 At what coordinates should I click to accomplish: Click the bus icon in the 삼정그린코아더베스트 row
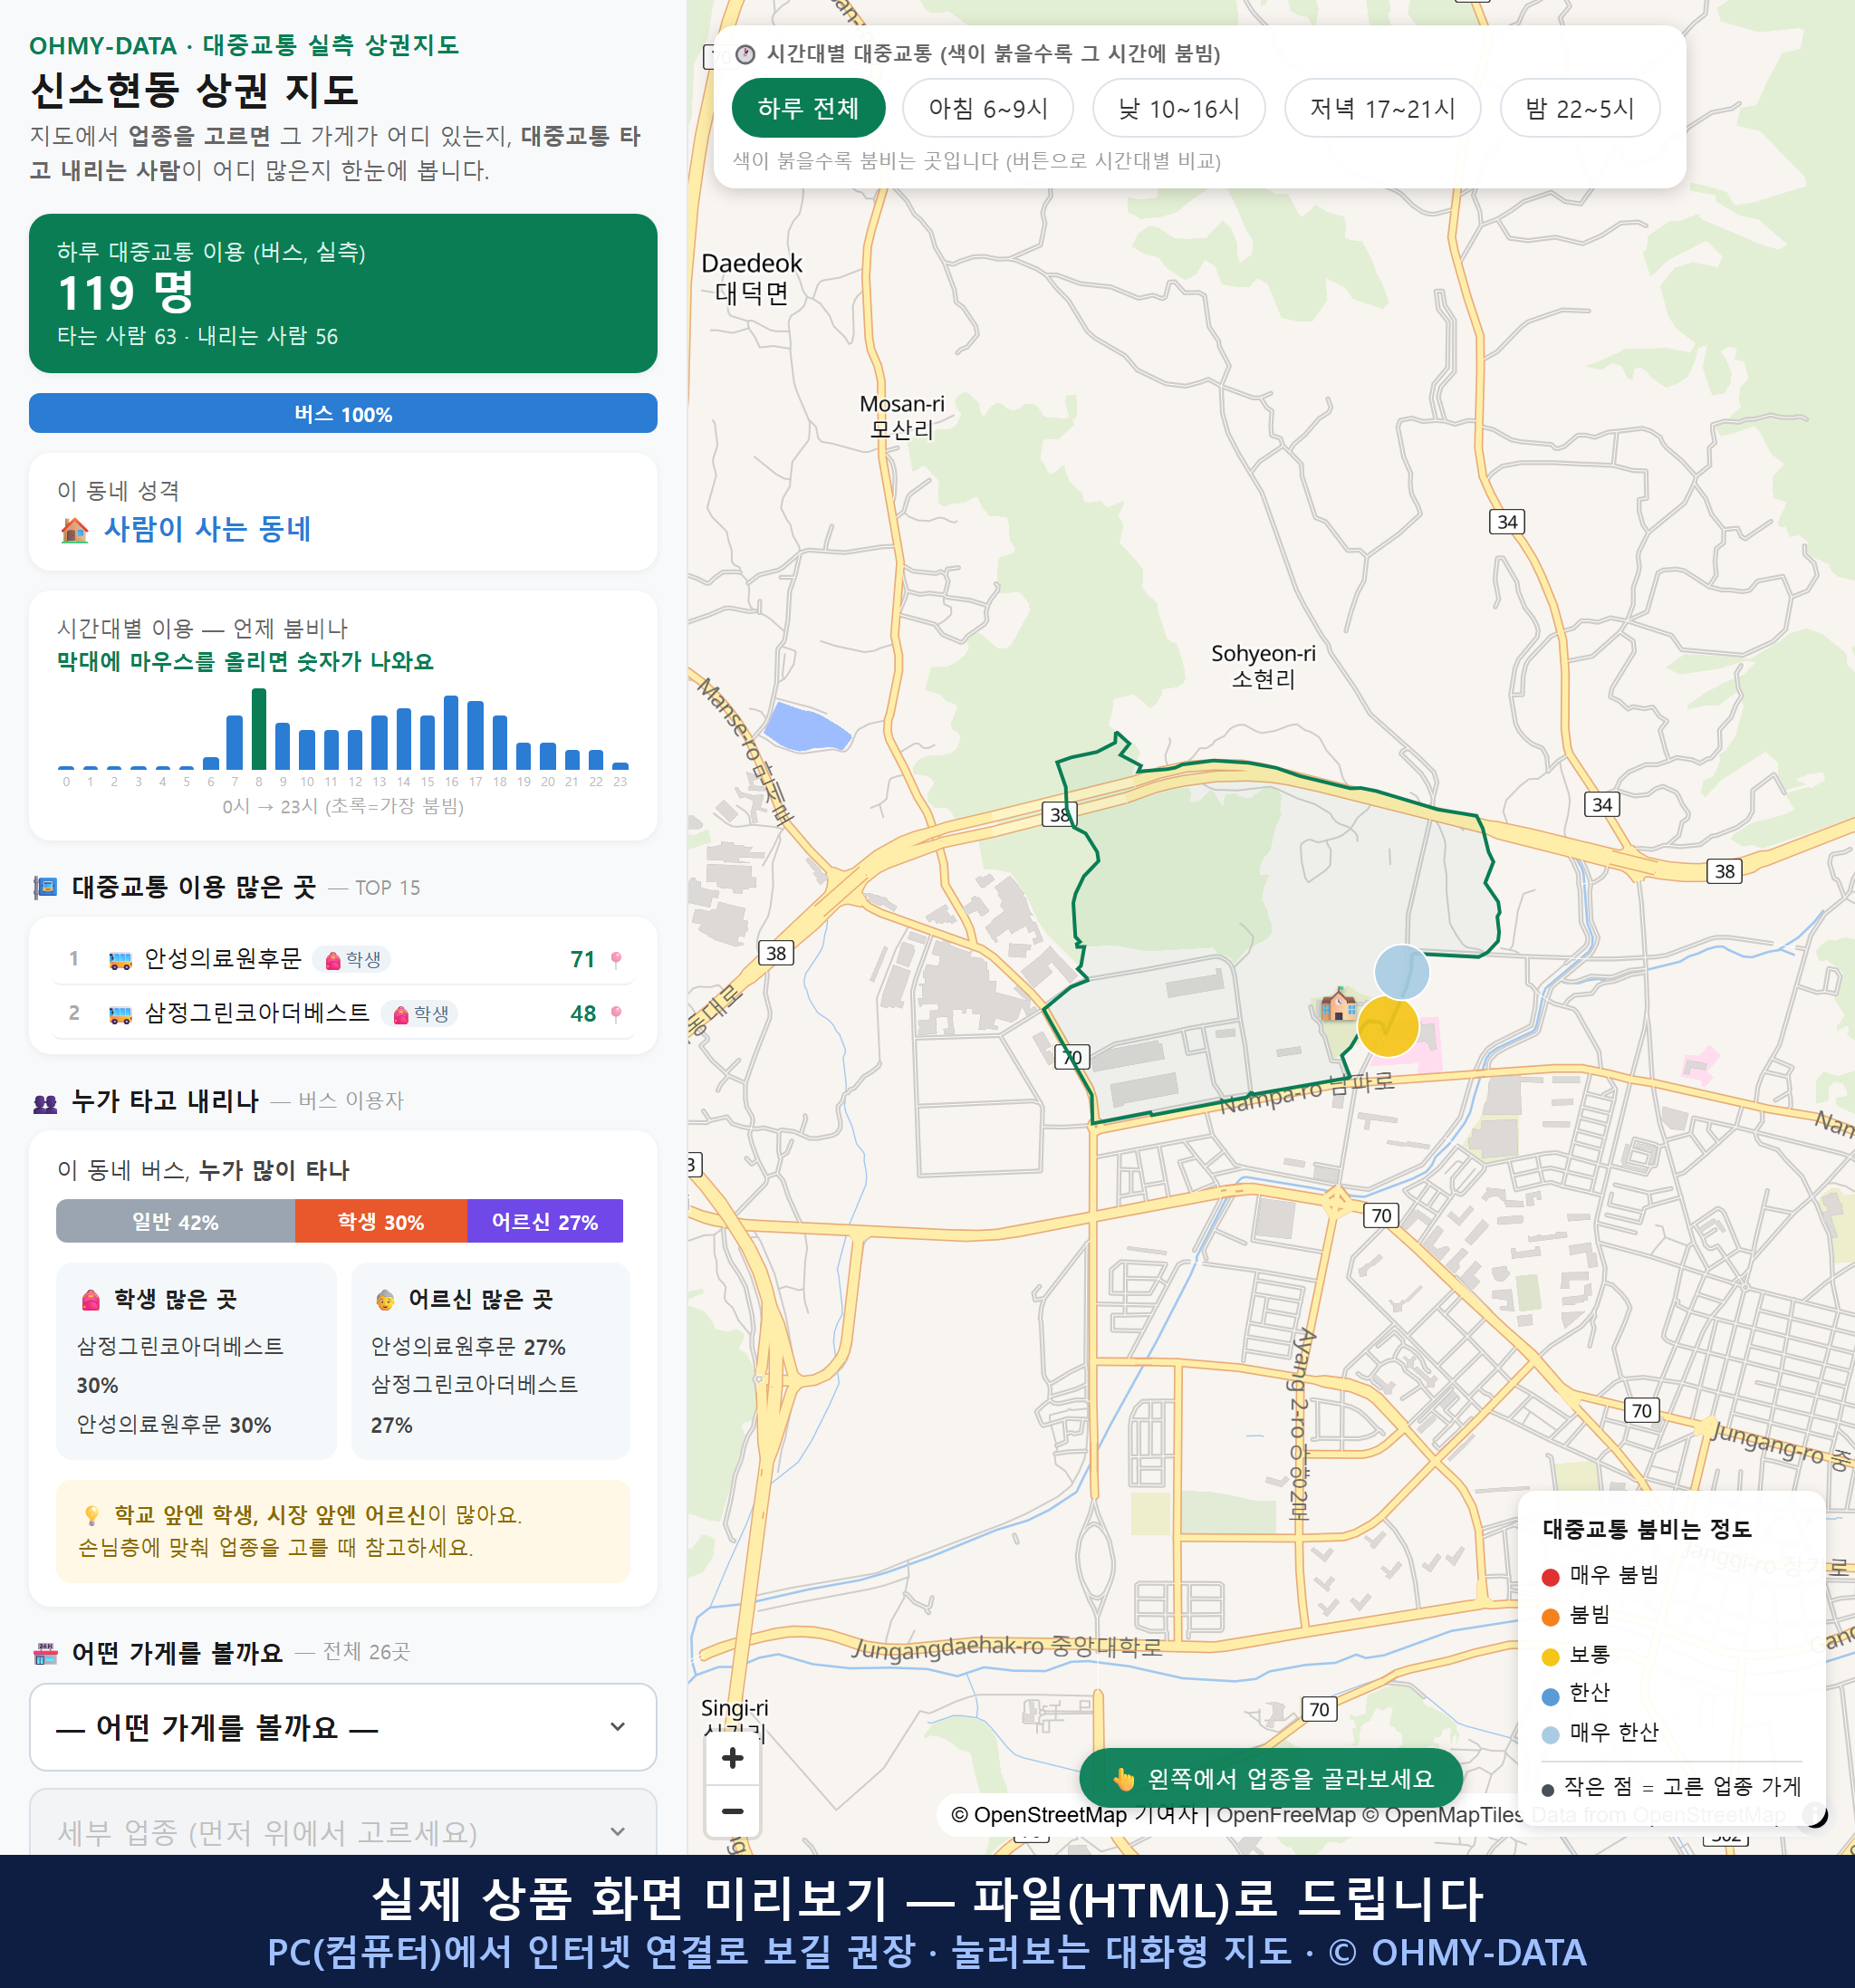click(x=120, y=1014)
